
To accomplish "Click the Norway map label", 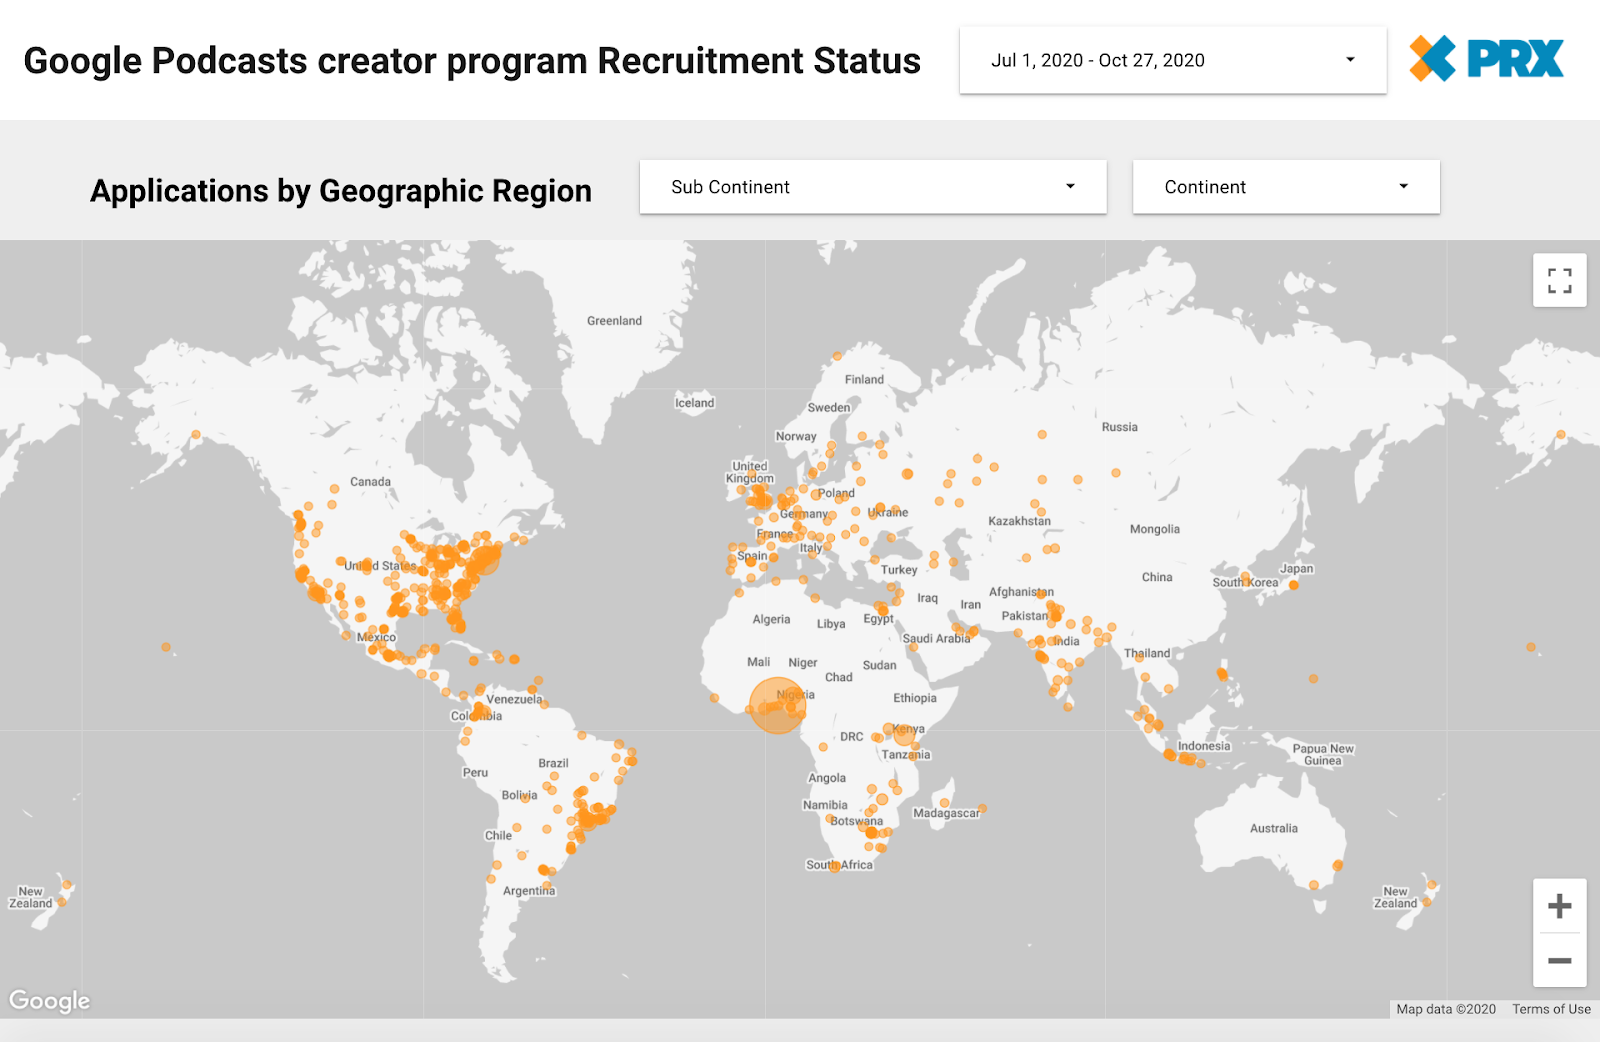I will [x=796, y=437].
